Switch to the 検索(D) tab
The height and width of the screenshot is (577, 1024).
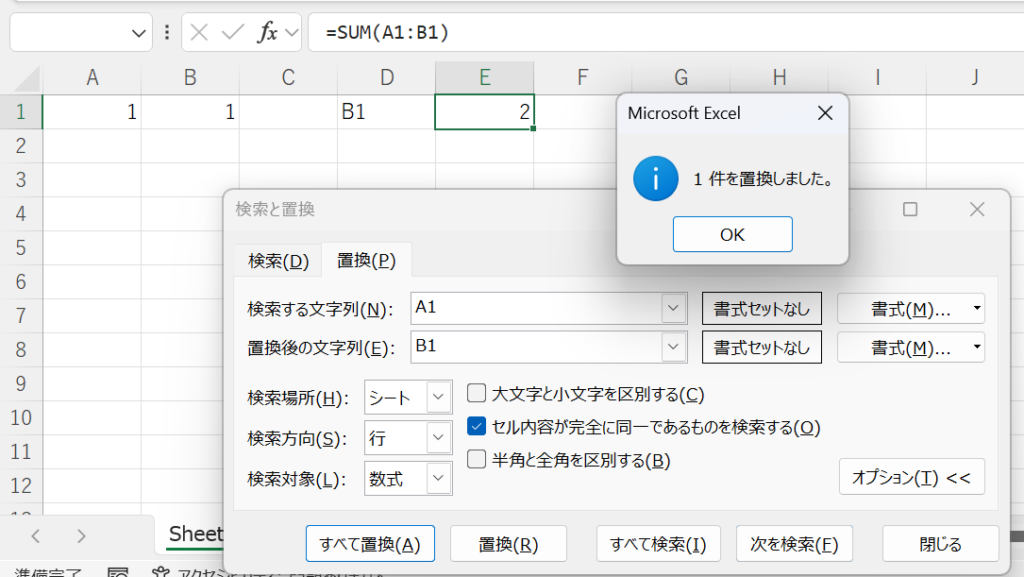pos(278,261)
